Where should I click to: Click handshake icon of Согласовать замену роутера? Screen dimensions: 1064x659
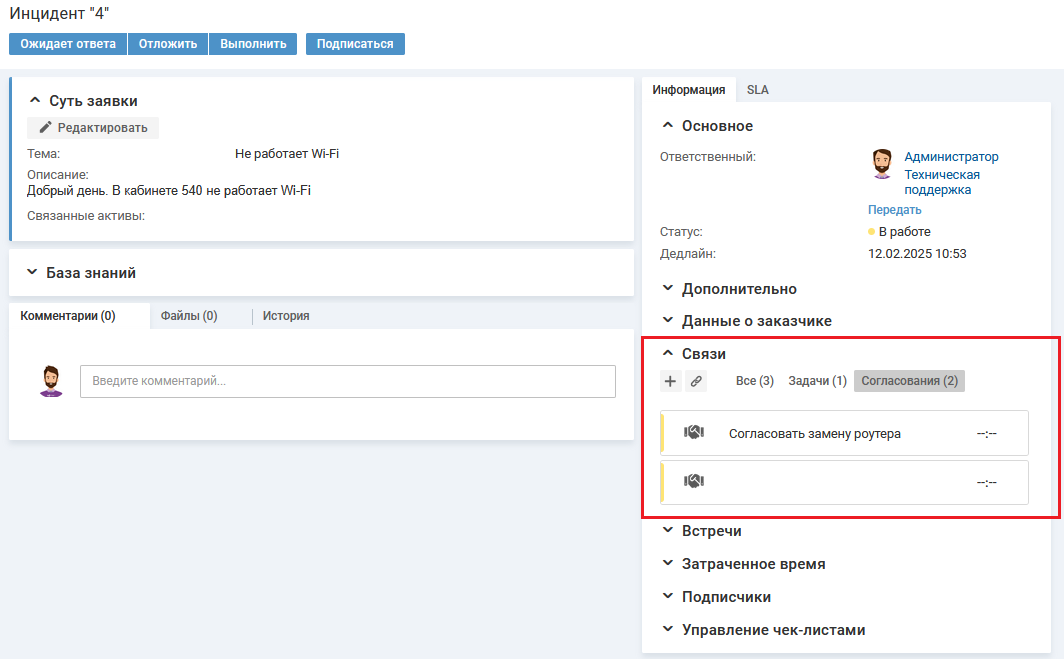coord(694,433)
